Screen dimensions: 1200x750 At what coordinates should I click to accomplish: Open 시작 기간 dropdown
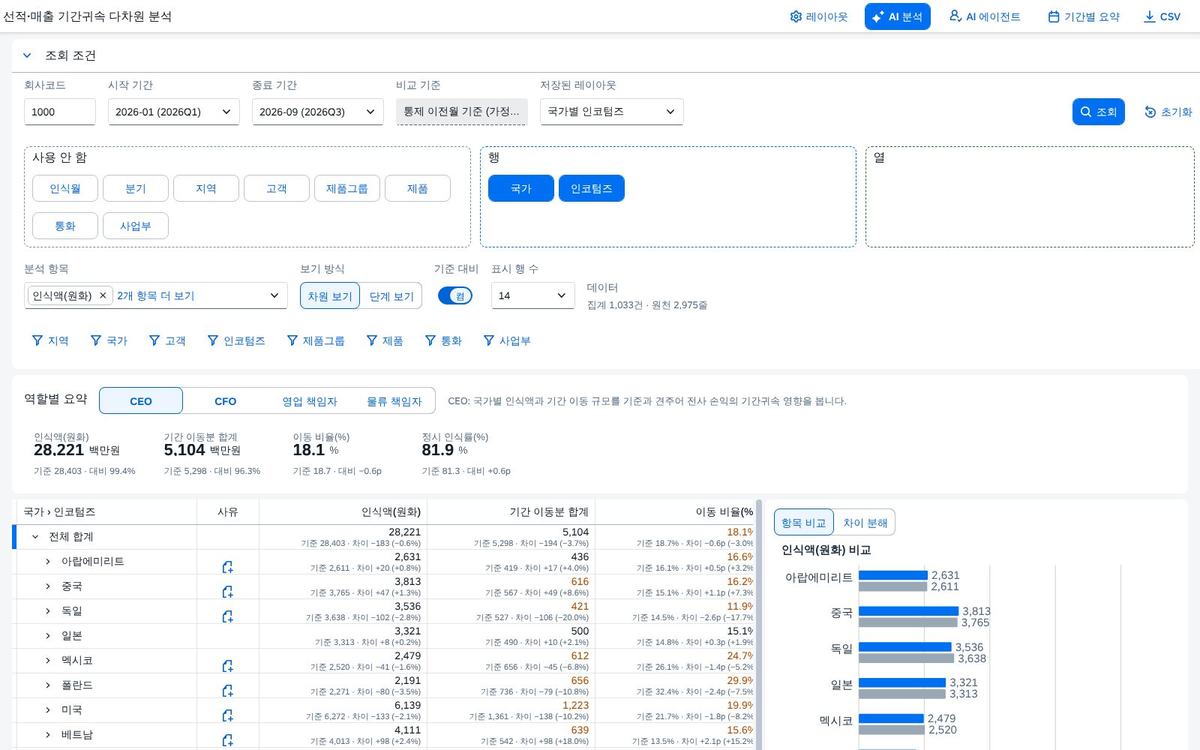pyautogui.click(x=174, y=112)
